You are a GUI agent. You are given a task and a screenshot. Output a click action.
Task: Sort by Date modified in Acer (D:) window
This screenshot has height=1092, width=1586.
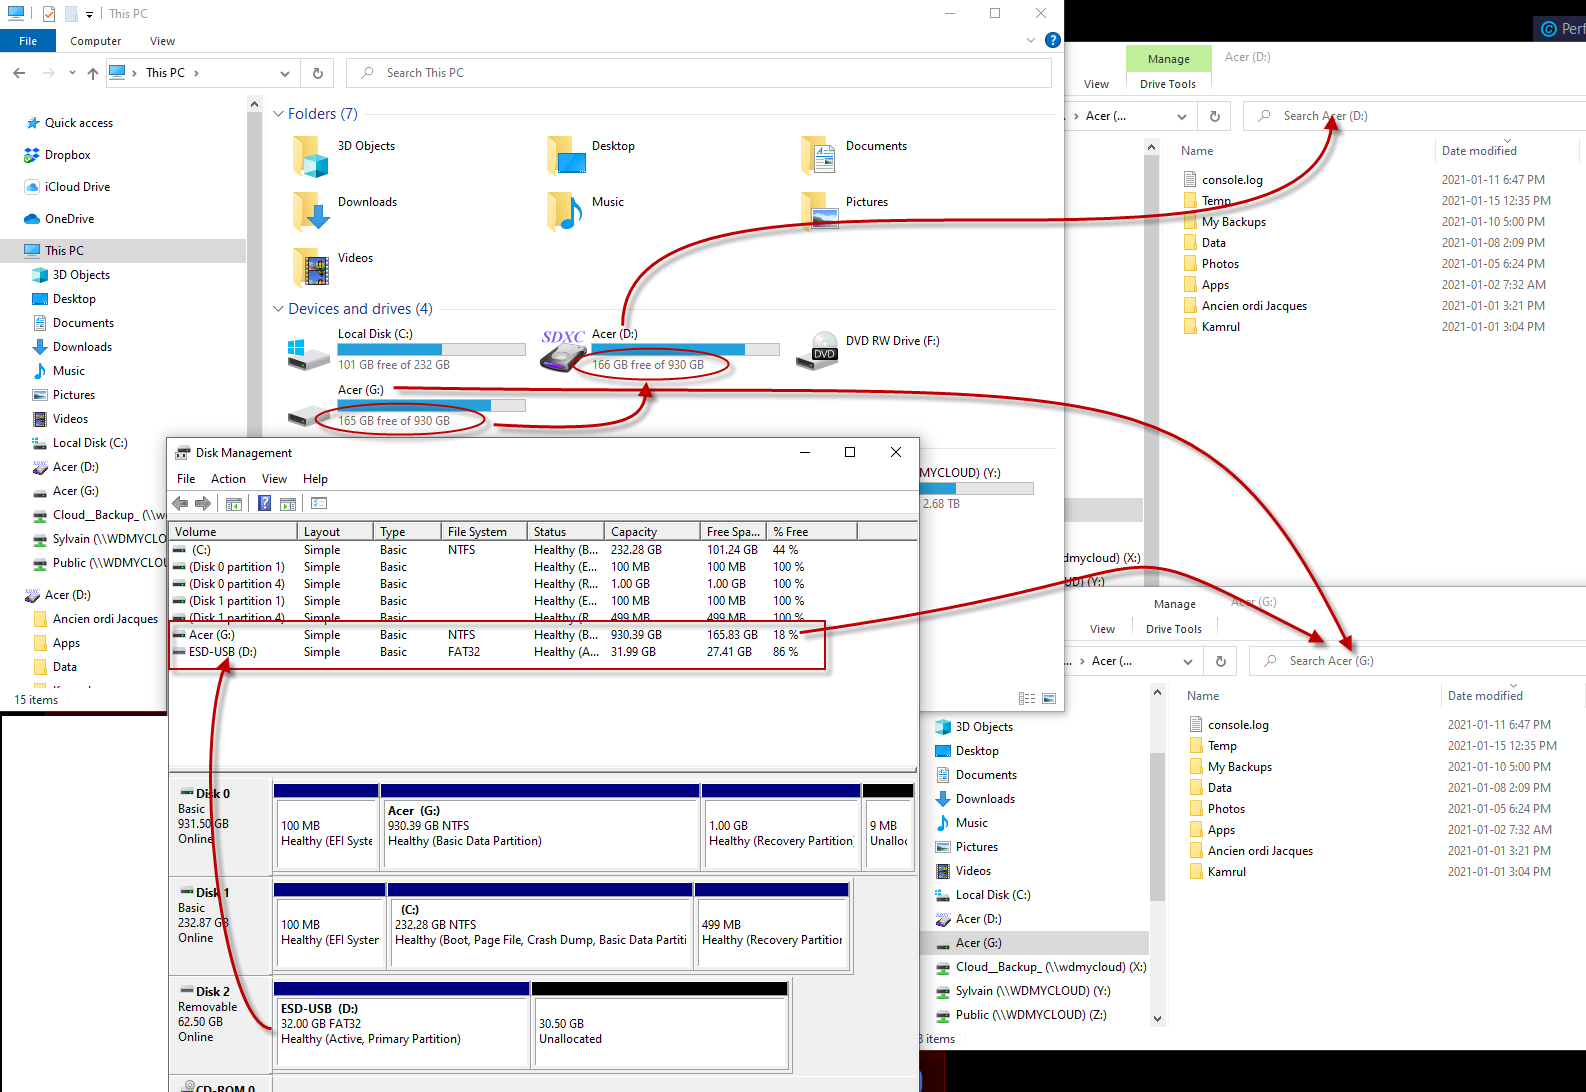click(x=1506, y=151)
